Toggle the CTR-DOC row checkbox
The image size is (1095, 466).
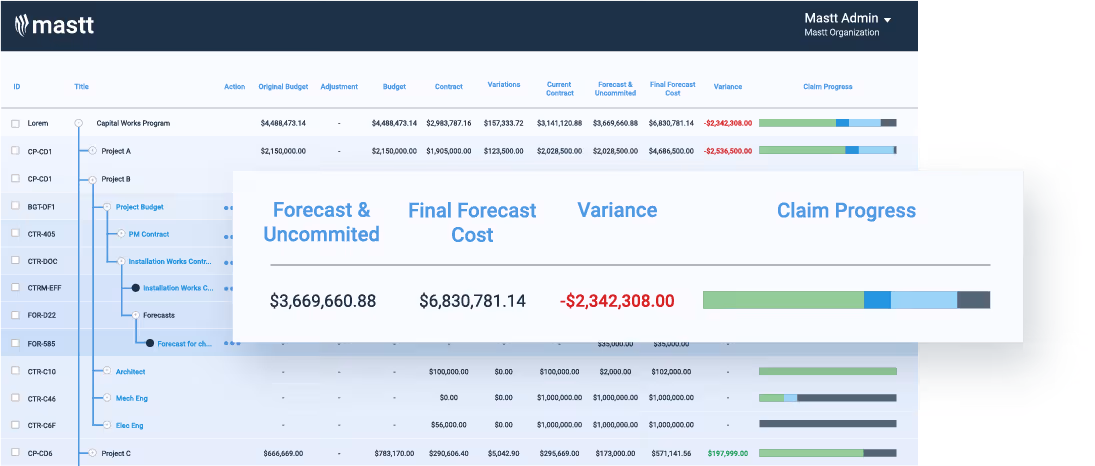(x=15, y=261)
